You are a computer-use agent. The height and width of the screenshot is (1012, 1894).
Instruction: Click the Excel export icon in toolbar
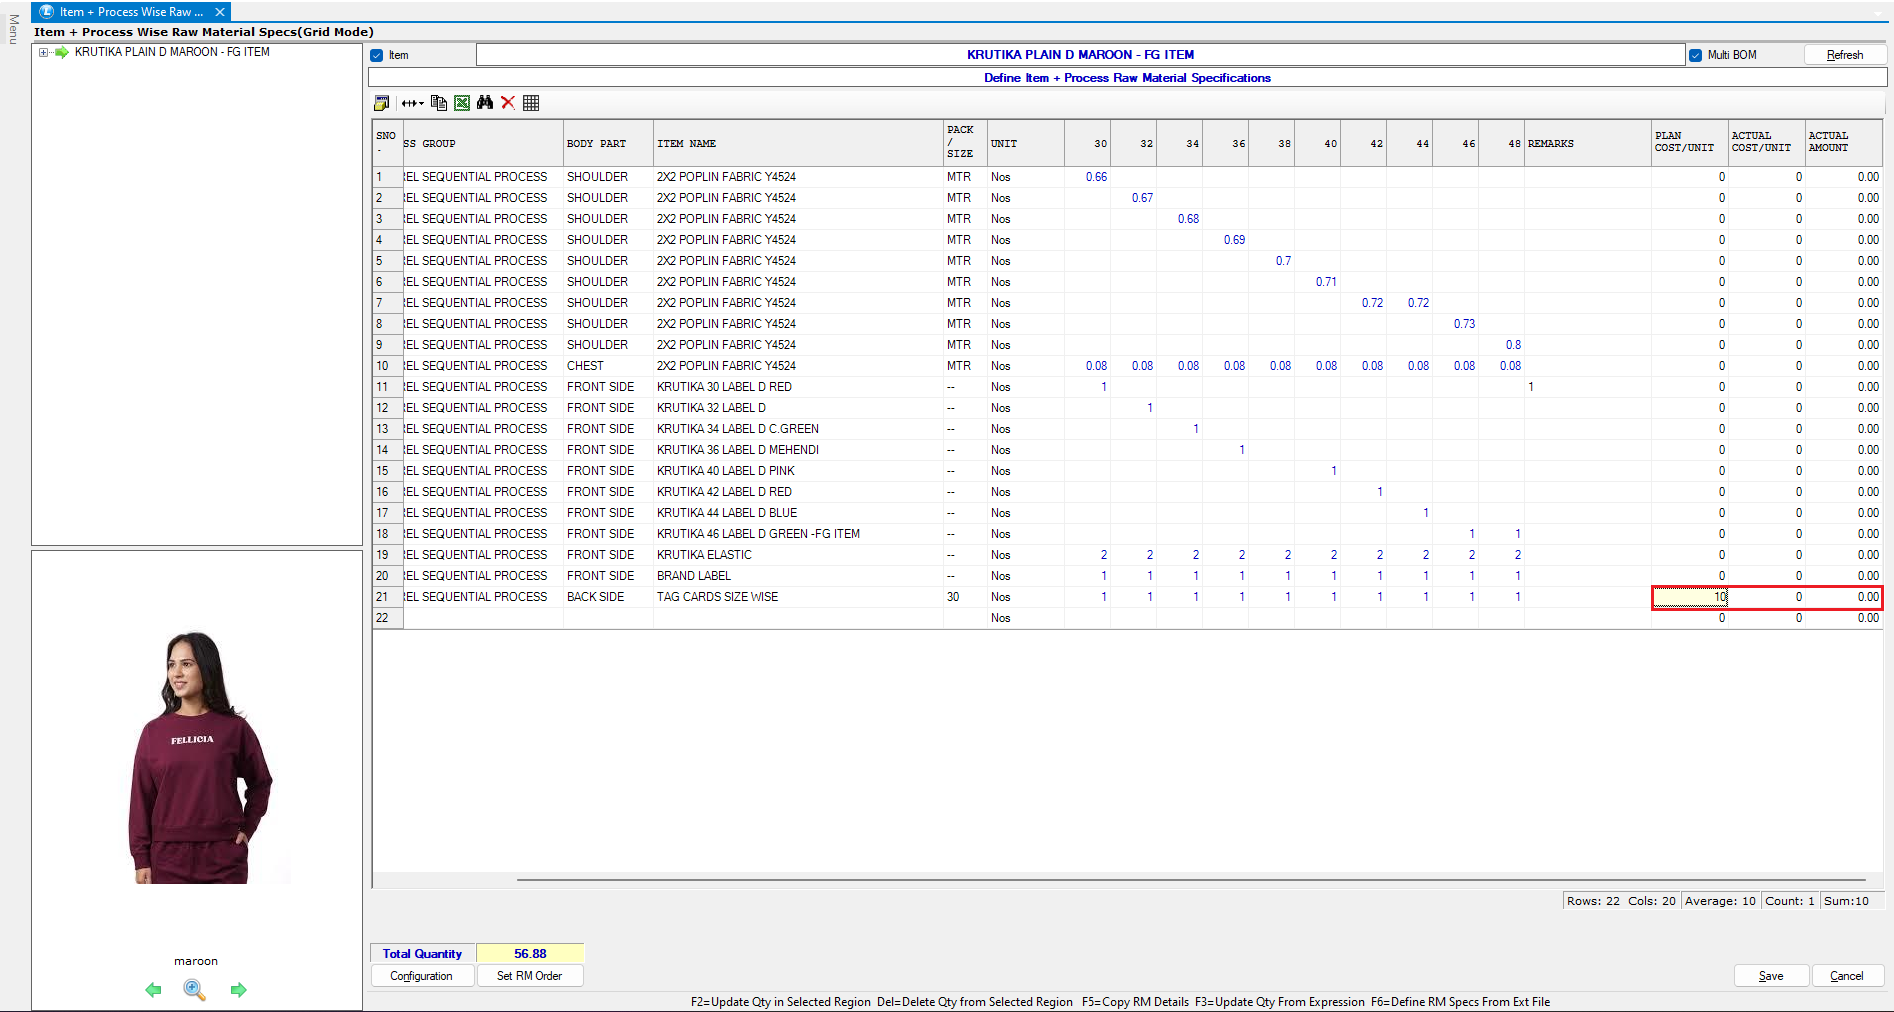pyautogui.click(x=462, y=103)
